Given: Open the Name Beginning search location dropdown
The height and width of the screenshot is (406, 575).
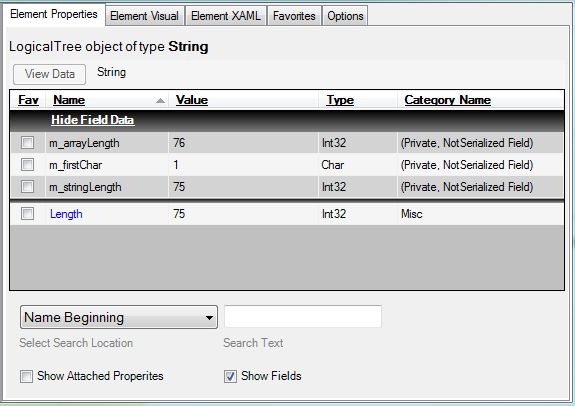Looking at the screenshot, I should [119, 317].
